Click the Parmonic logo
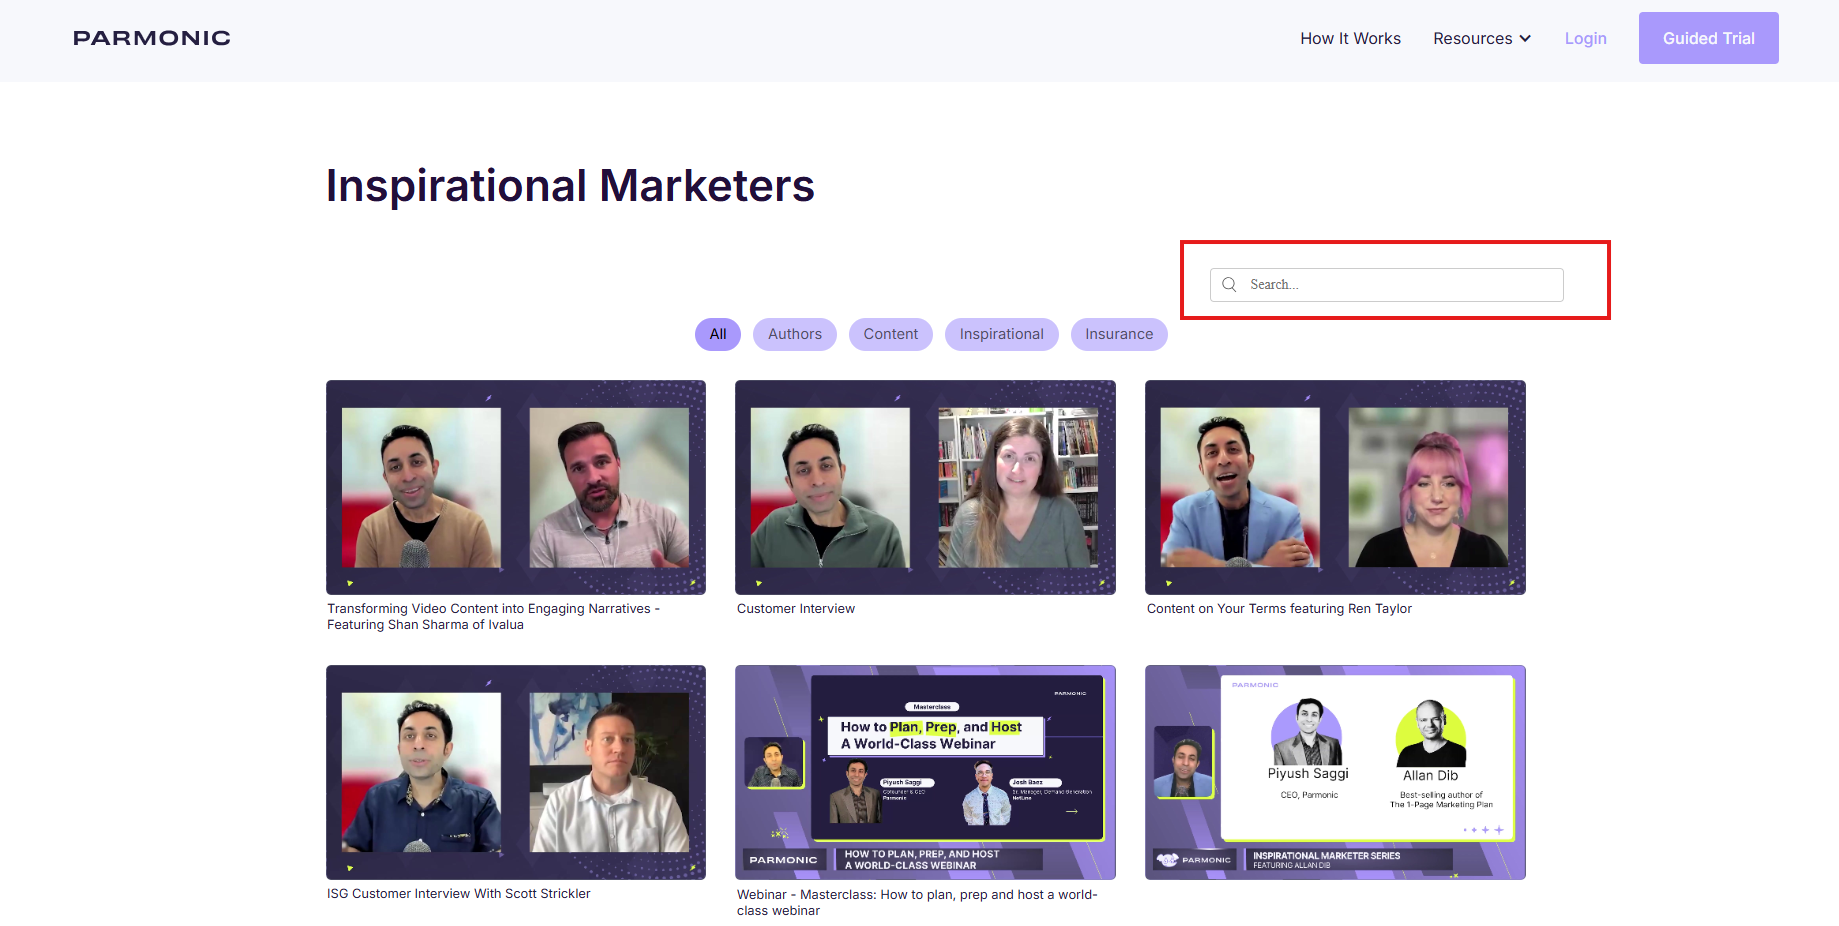Image resolution: width=1839 pixels, height=926 pixels. [x=152, y=38]
